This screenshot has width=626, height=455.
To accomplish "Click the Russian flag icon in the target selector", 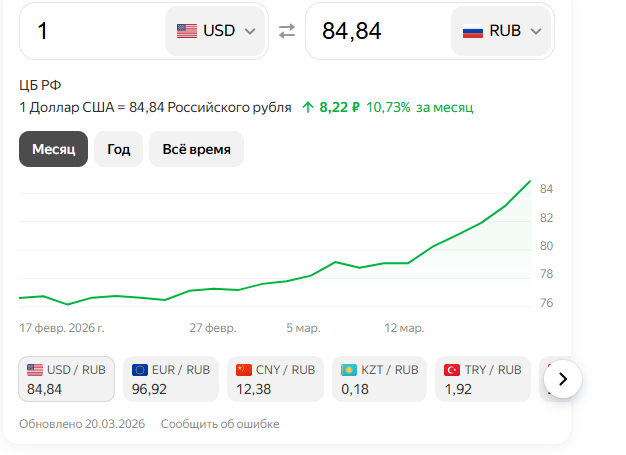I will click(x=473, y=31).
